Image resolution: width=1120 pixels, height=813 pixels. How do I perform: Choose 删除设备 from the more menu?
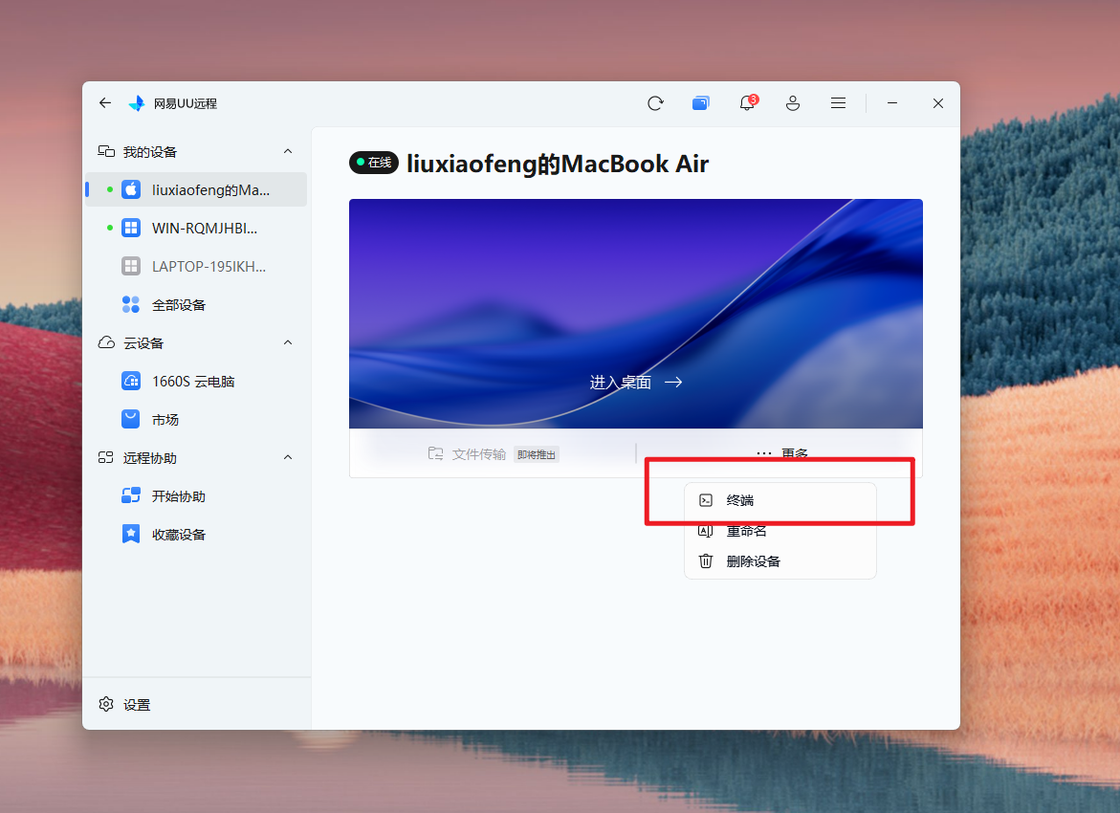point(780,562)
